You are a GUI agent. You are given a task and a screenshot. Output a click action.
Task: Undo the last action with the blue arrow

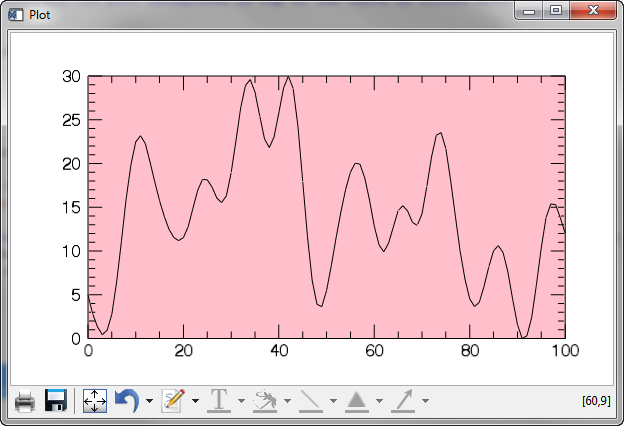[127, 402]
